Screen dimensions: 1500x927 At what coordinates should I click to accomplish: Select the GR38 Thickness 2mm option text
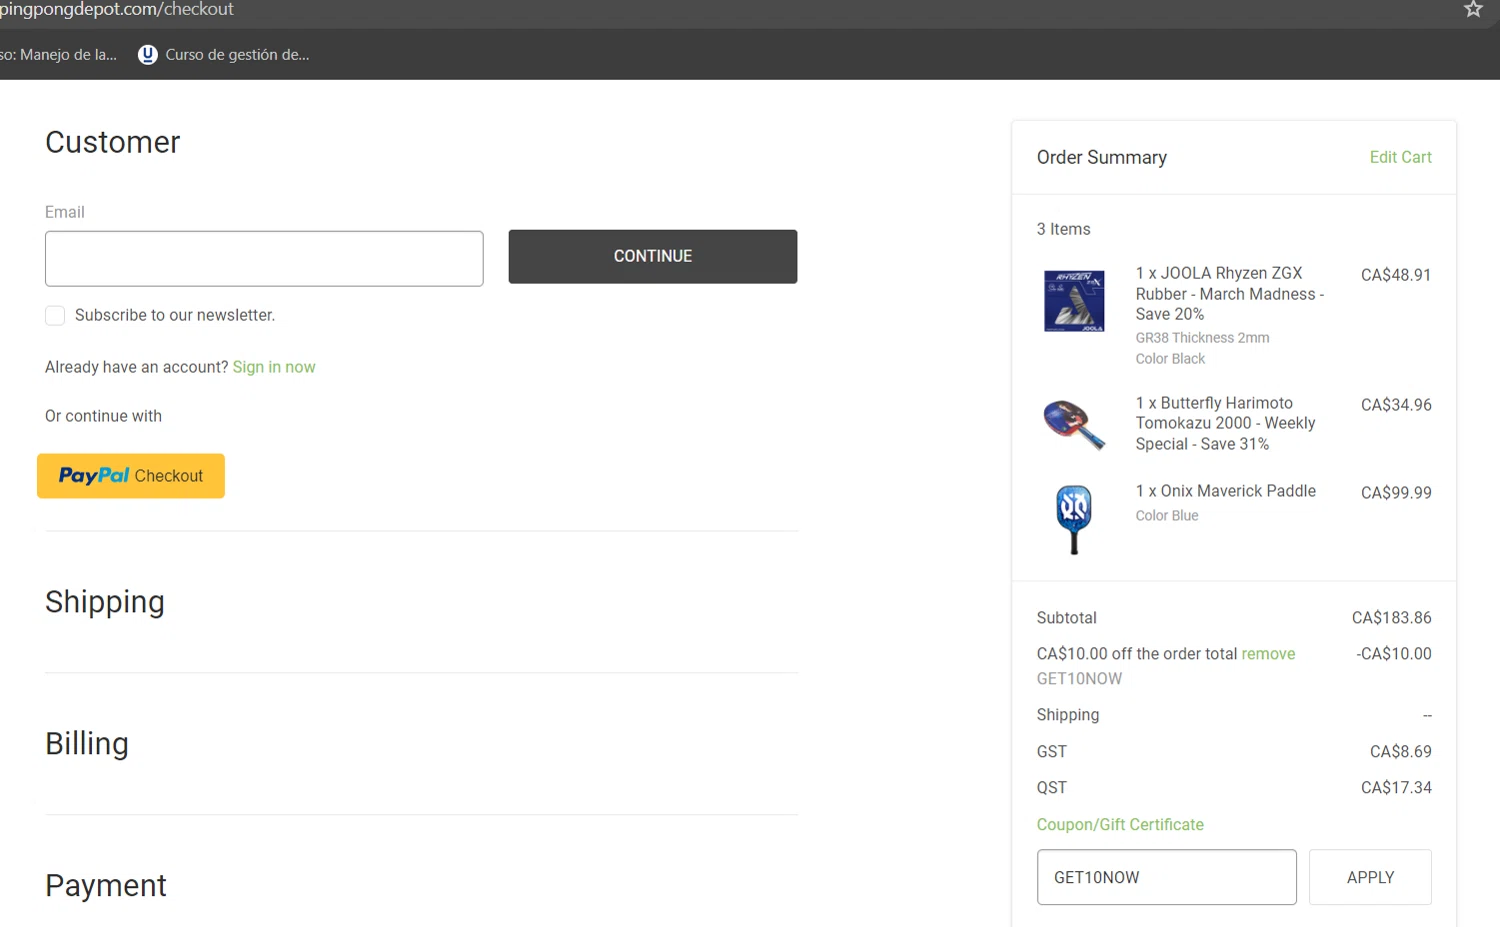click(1202, 338)
